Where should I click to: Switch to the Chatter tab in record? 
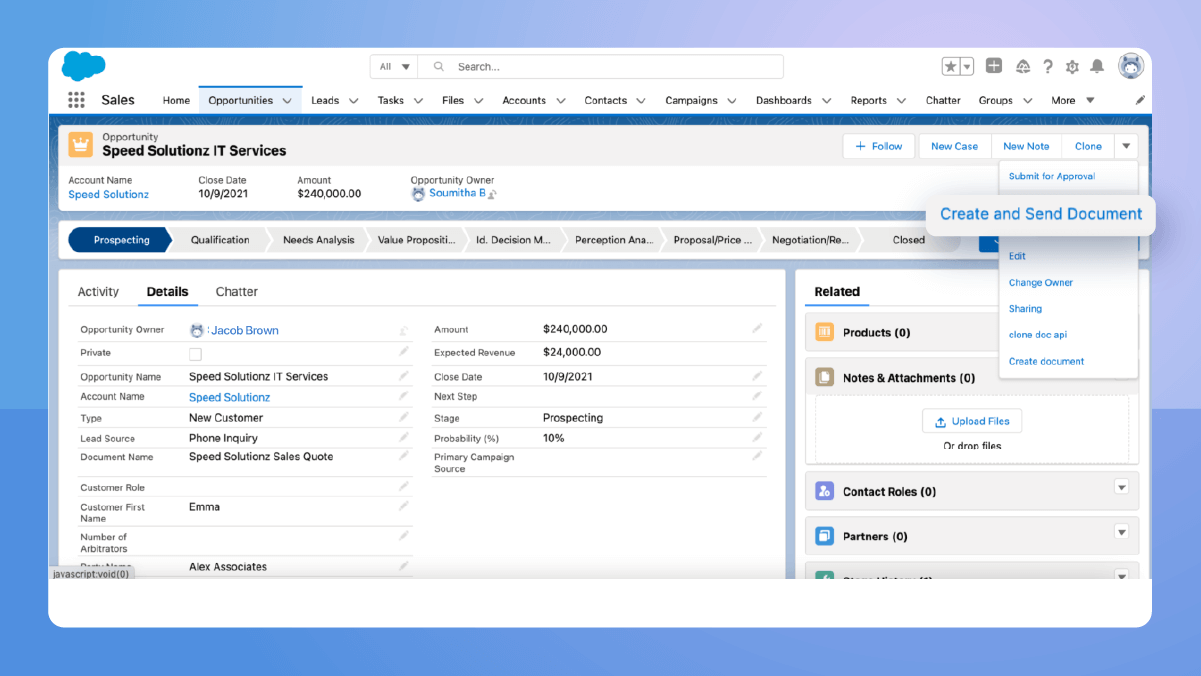tap(237, 292)
